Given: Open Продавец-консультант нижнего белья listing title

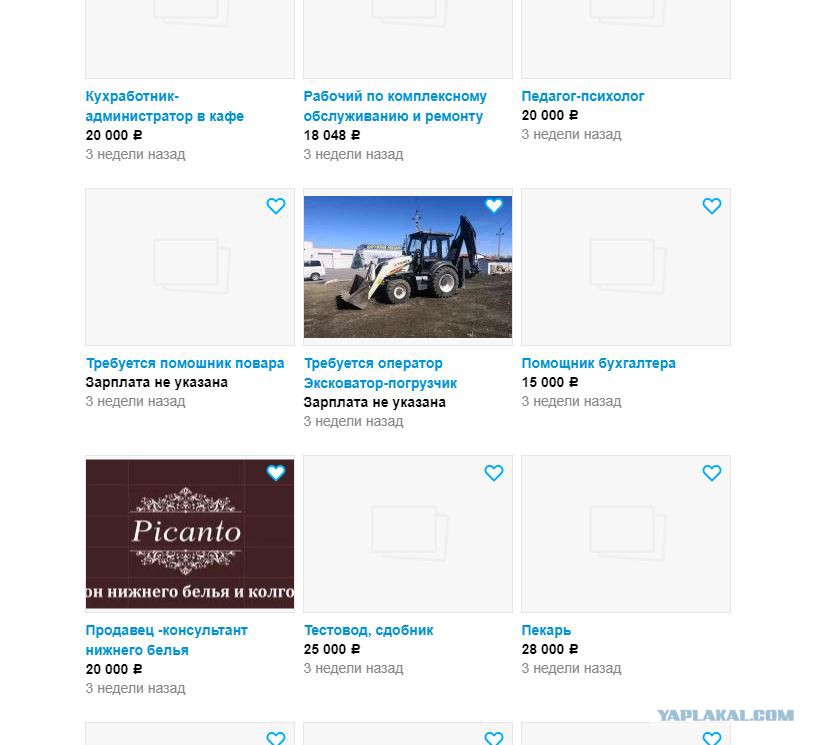Looking at the screenshot, I should 166,640.
